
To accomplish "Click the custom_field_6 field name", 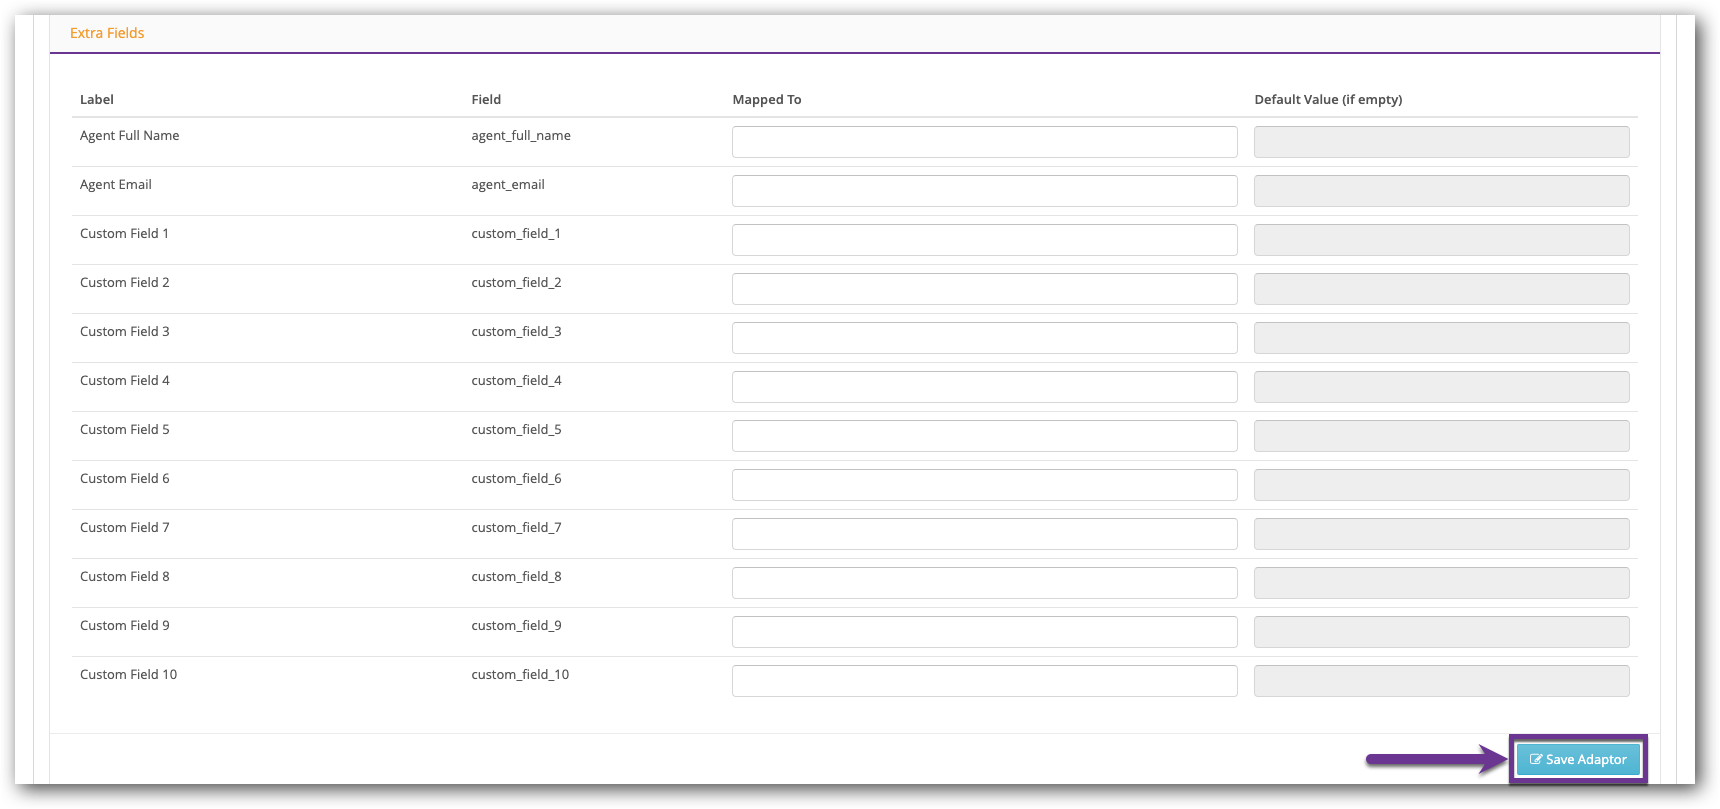I will coord(516,479).
